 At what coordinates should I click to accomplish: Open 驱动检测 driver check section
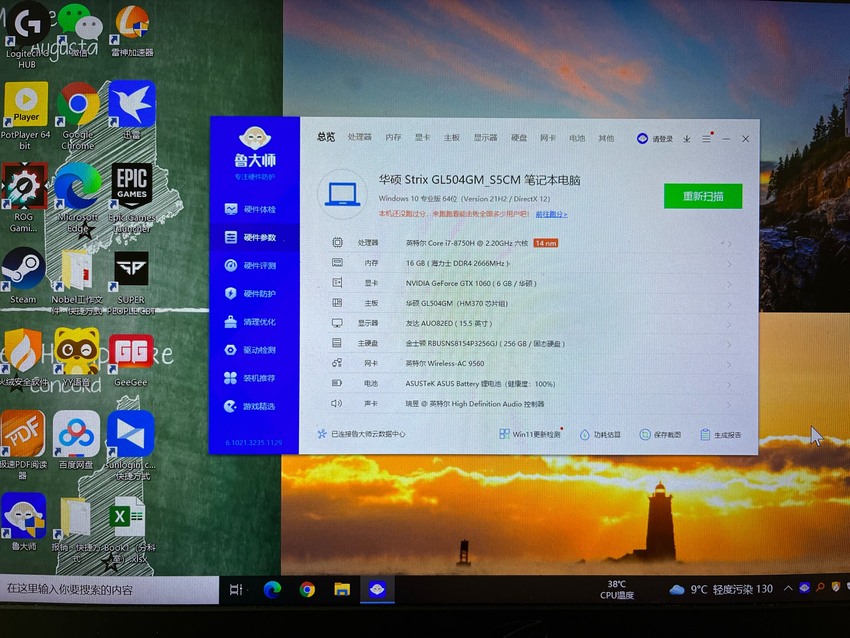(x=250, y=350)
